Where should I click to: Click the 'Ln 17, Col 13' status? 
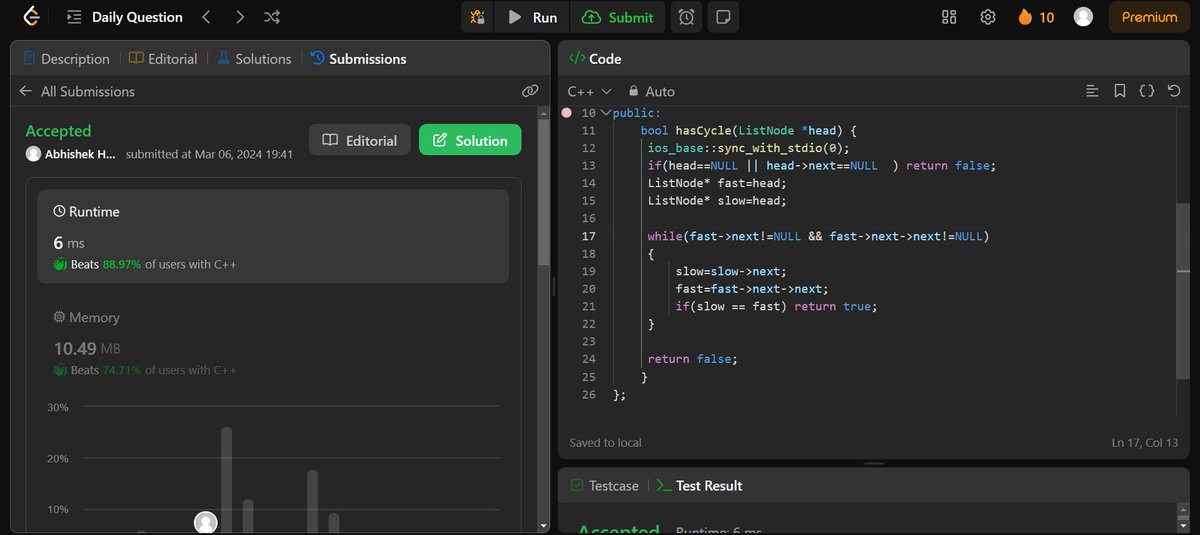pos(1145,442)
